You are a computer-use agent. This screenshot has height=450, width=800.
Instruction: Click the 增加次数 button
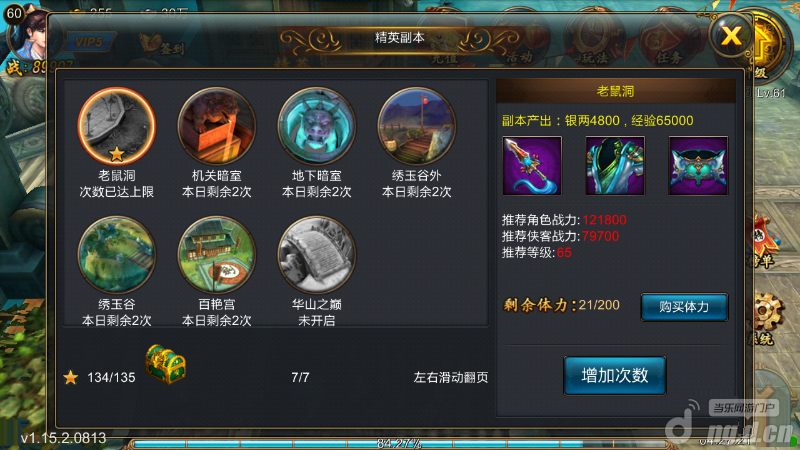[615, 376]
